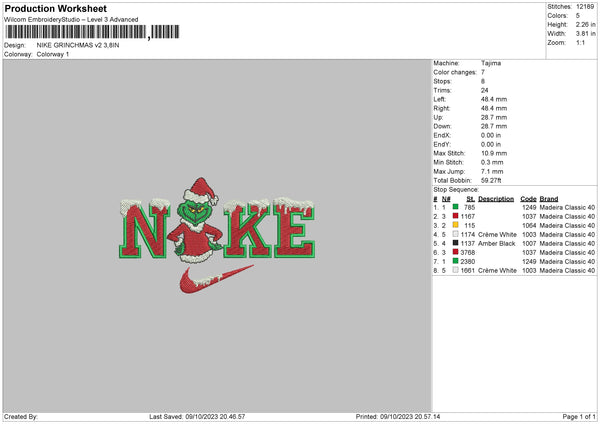Click design name 'NIKE GRINCHMAS v2 3,8IN'
This screenshot has width=600, height=424.
pos(78,45)
